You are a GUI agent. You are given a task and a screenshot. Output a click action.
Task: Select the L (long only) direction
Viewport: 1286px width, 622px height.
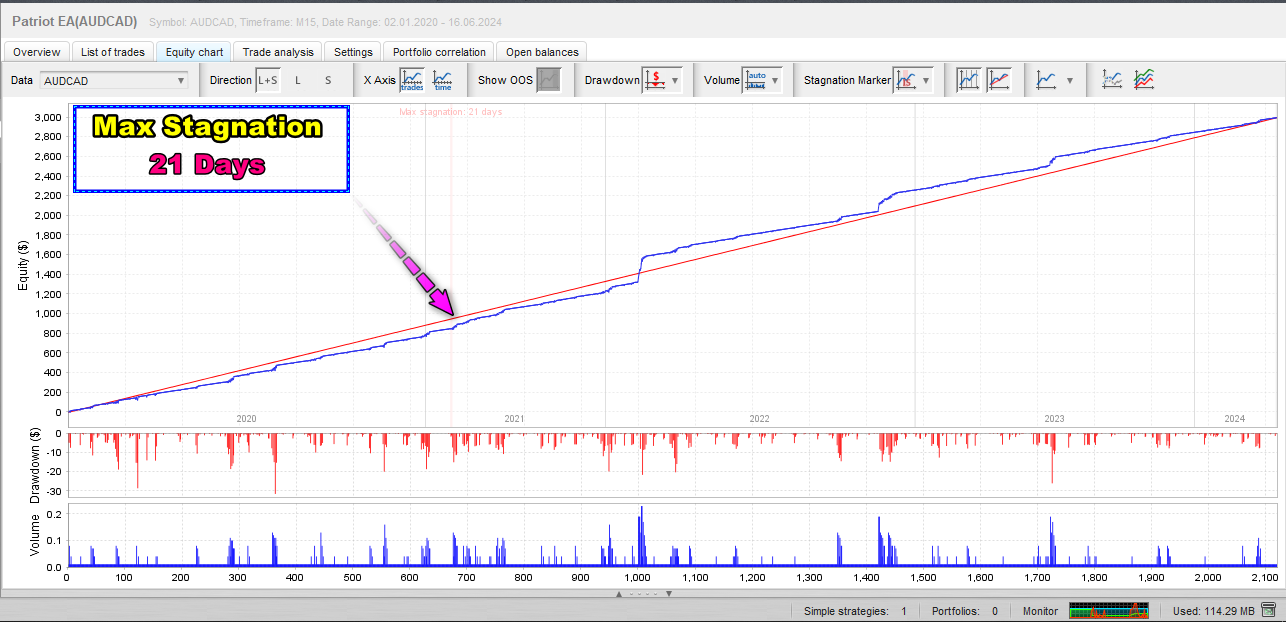297,80
